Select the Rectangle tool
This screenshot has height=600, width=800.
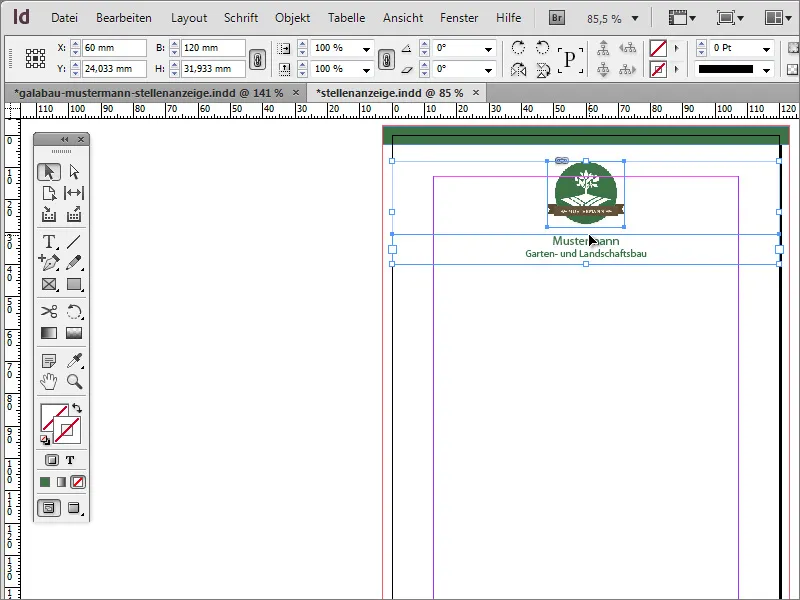point(74,284)
